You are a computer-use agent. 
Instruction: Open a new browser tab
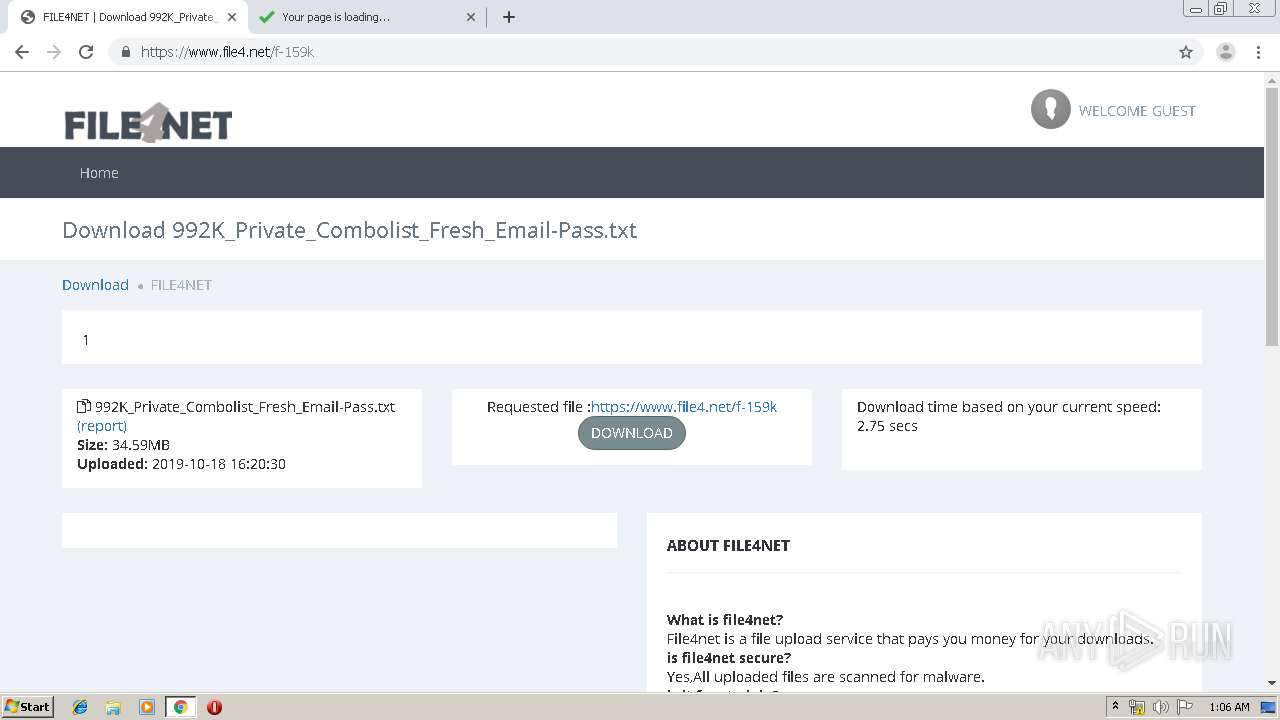click(508, 17)
